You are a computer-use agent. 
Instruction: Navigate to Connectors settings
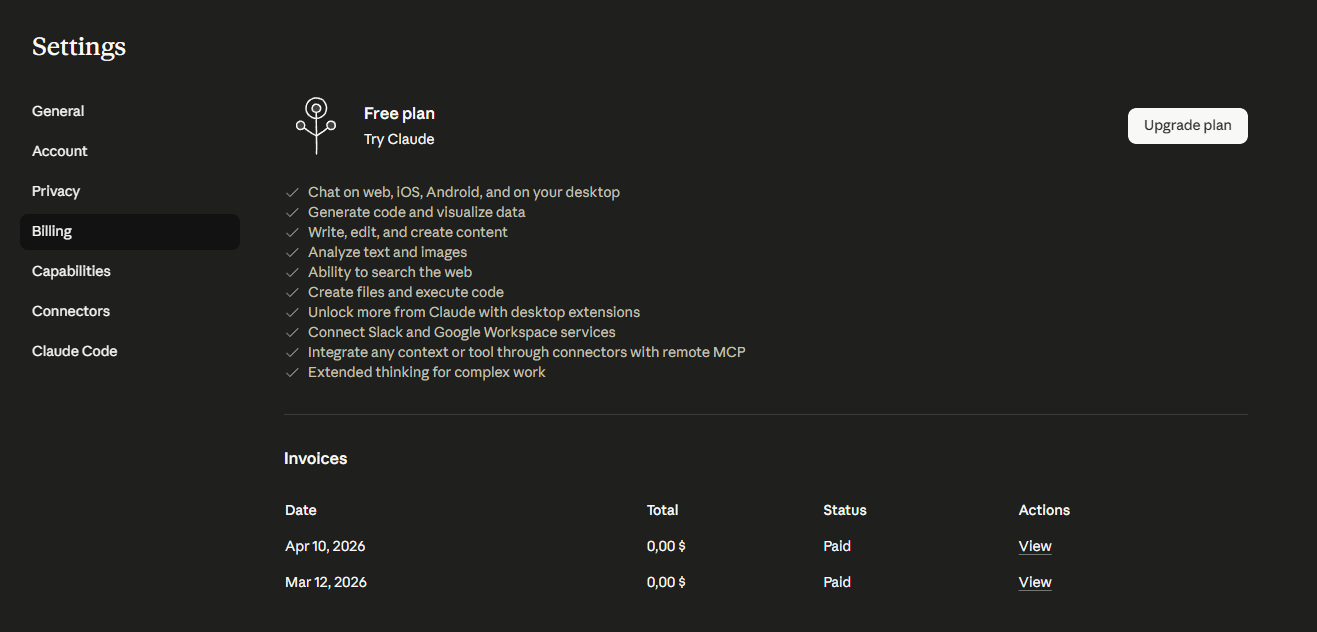click(x=71, y=311)
